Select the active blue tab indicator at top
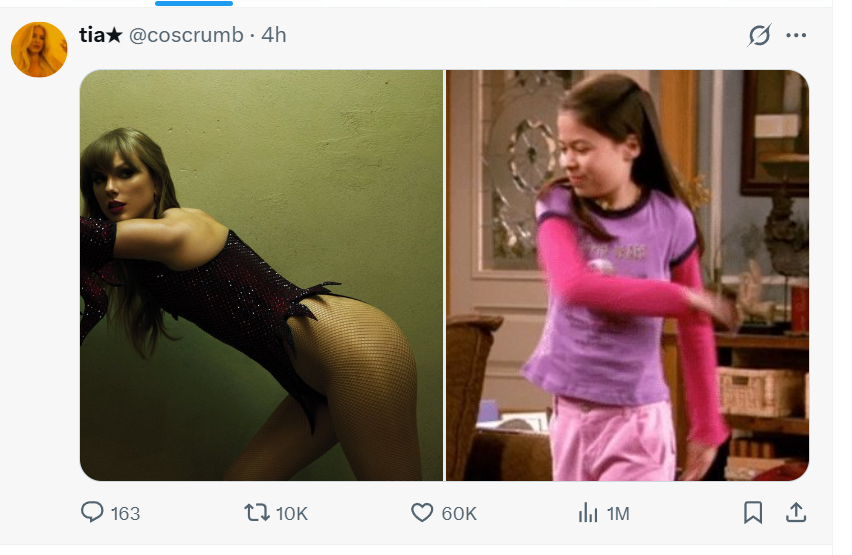Viewport: 852px width, 555px height. point(194,3)
